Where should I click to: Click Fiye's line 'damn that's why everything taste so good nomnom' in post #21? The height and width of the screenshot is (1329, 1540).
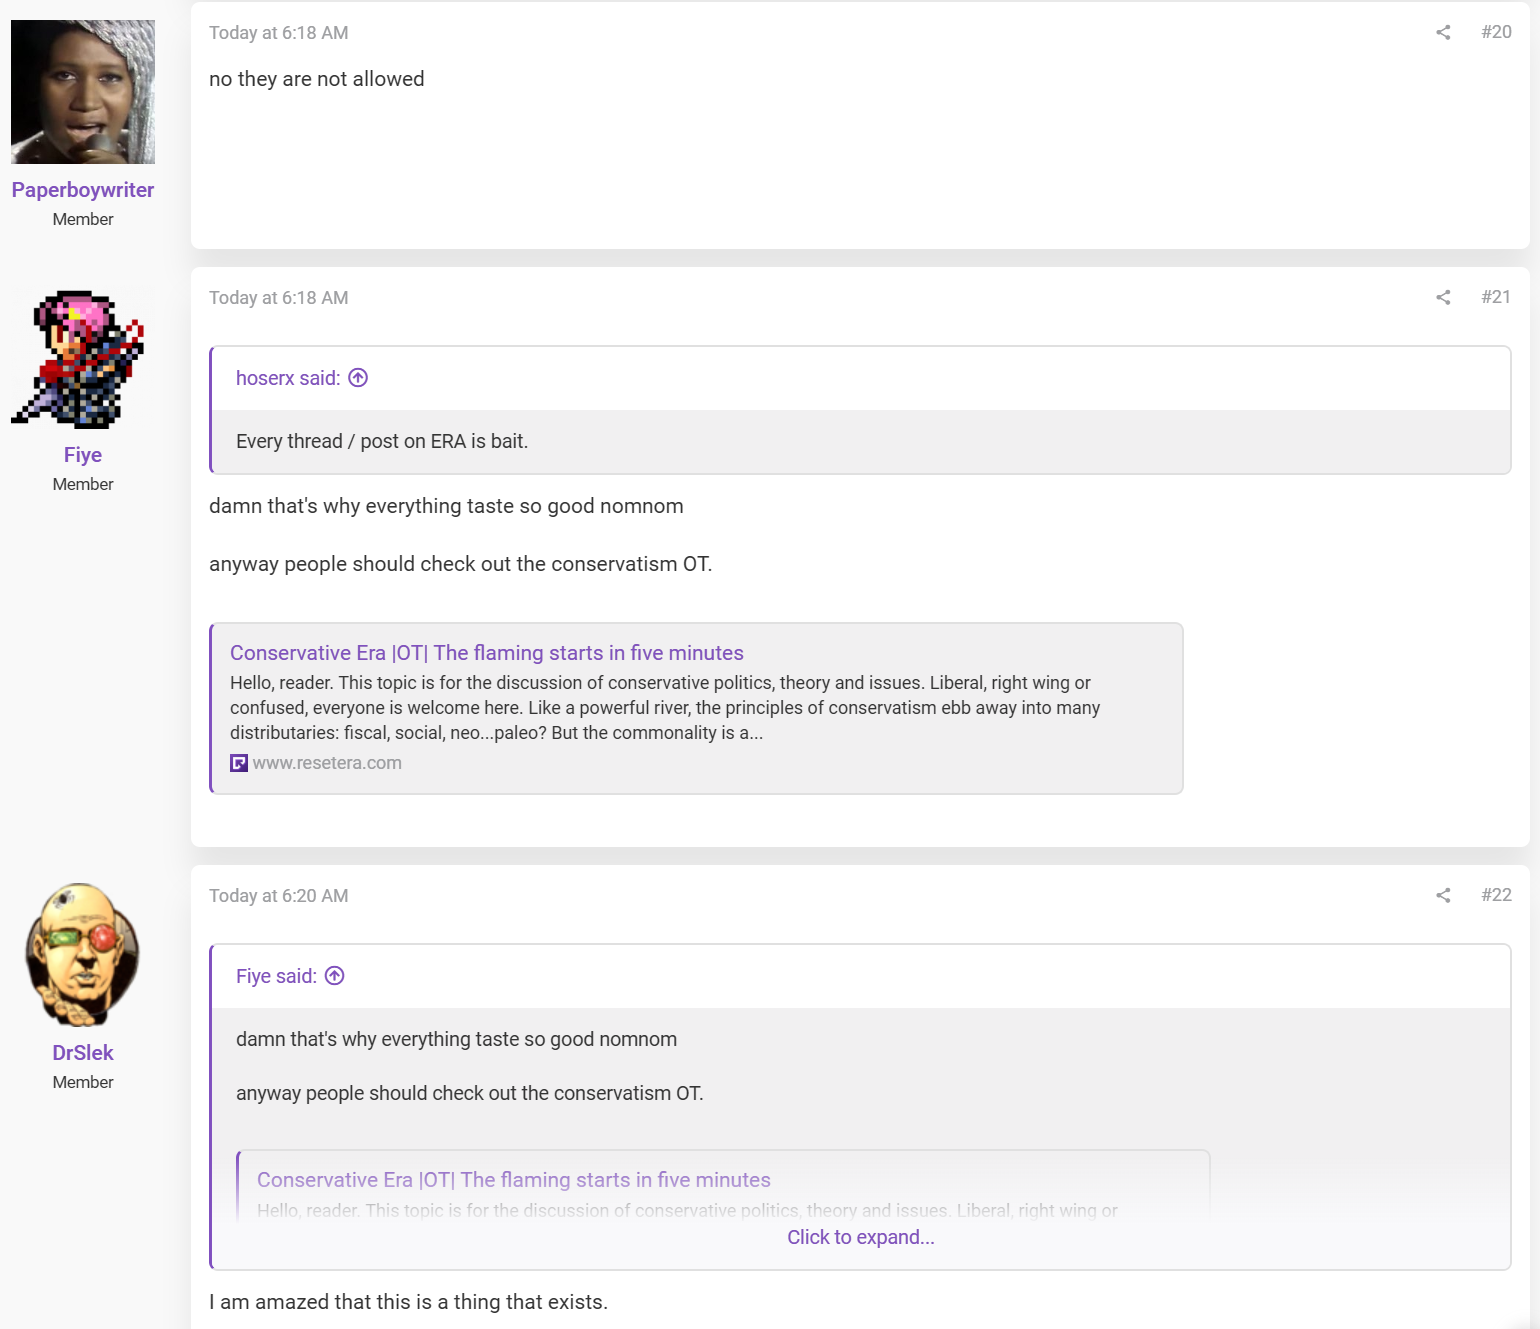(446, 506)
